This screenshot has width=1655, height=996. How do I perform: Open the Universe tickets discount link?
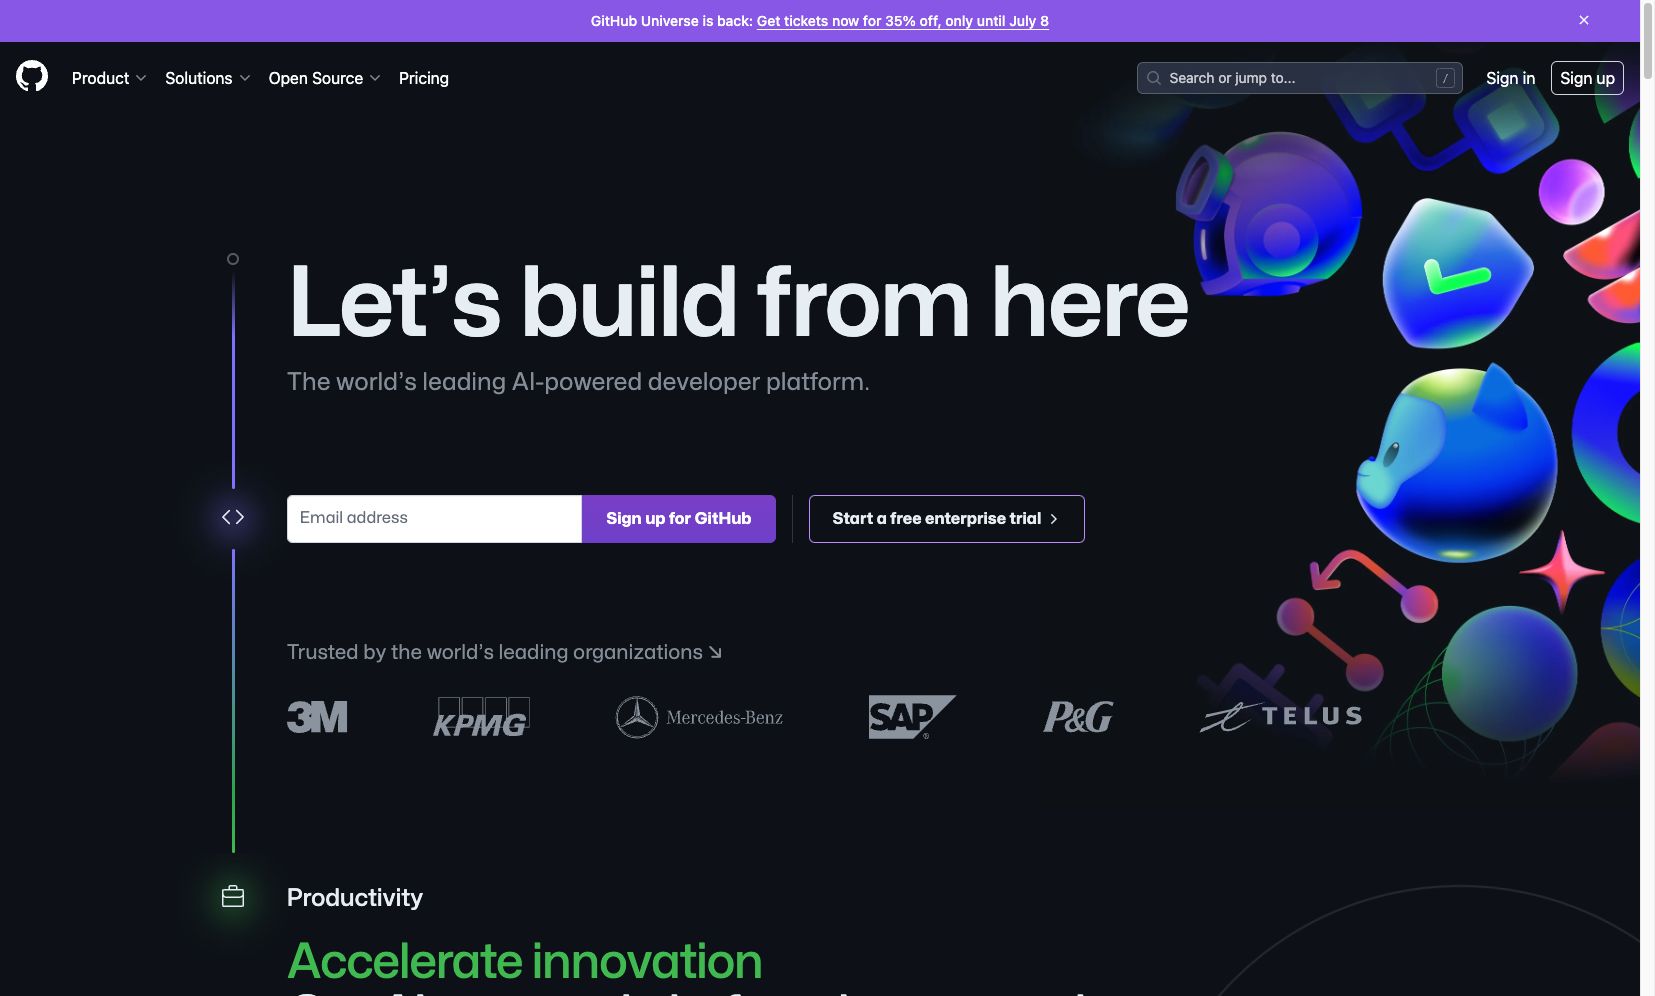pos(903,21)
